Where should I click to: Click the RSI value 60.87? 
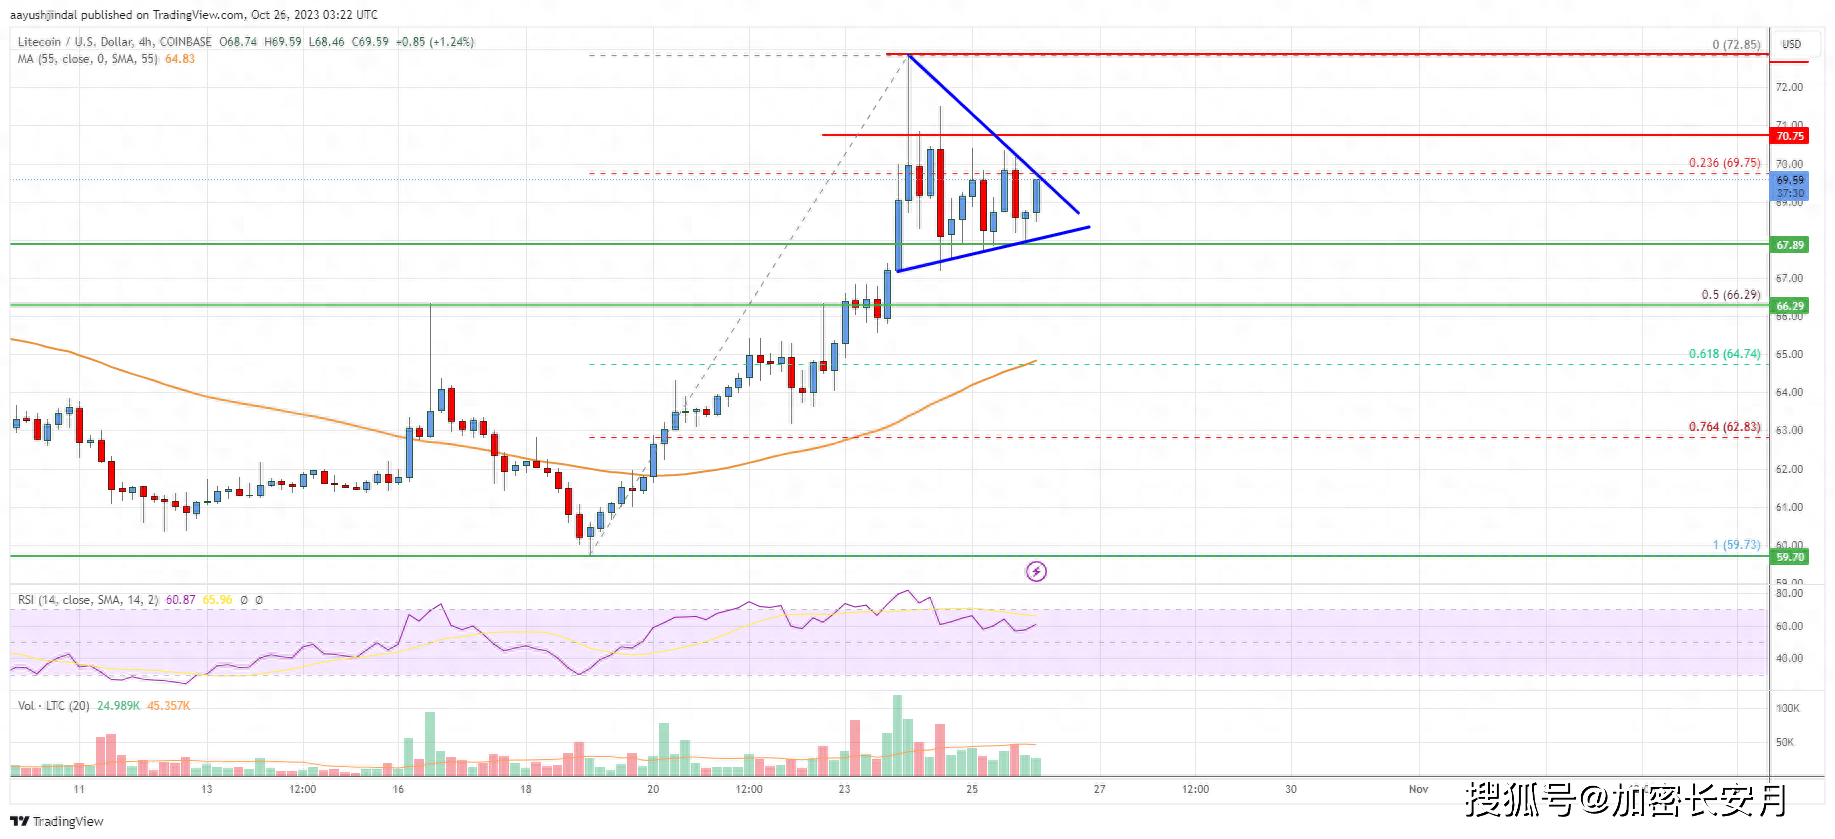180,600
